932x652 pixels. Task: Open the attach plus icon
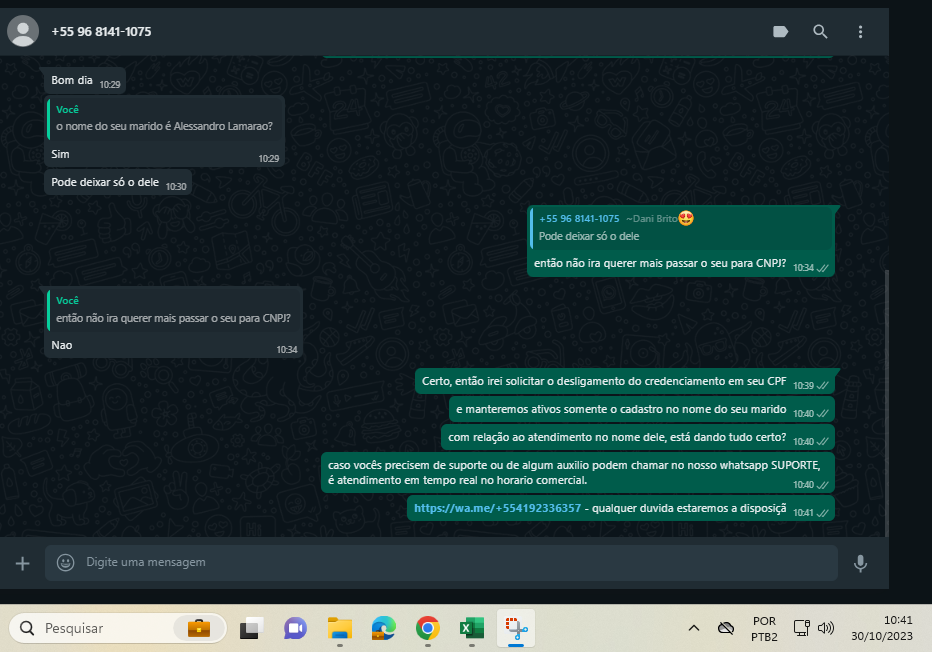point(22,563)
